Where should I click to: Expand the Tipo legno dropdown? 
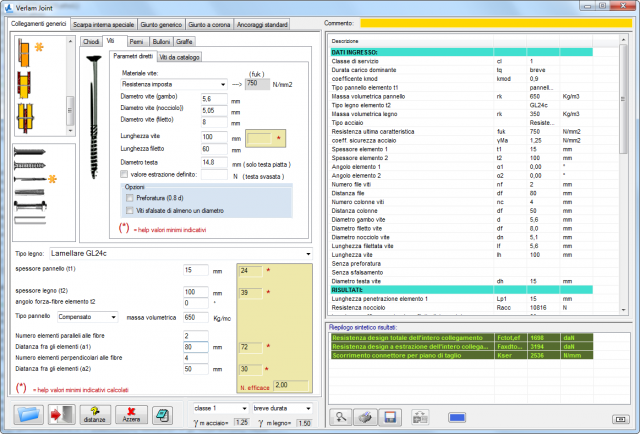tap(308, 254)
